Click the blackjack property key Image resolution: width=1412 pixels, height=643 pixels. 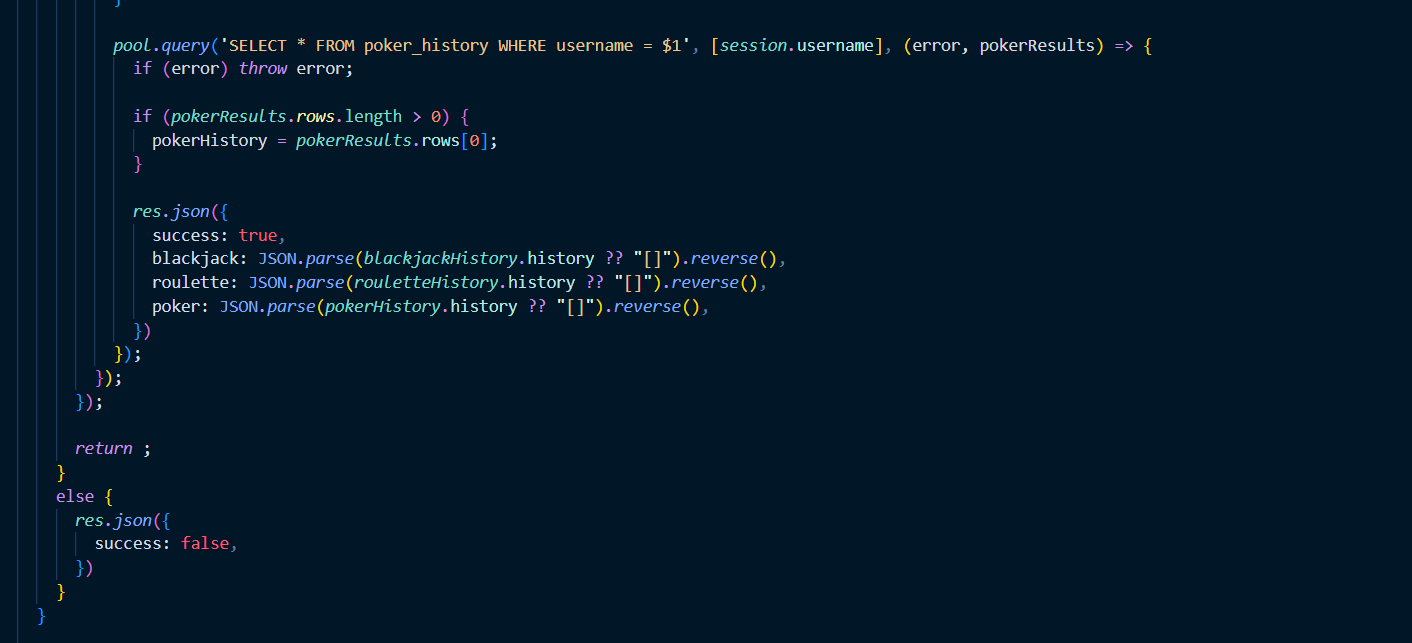click(194, 259)
